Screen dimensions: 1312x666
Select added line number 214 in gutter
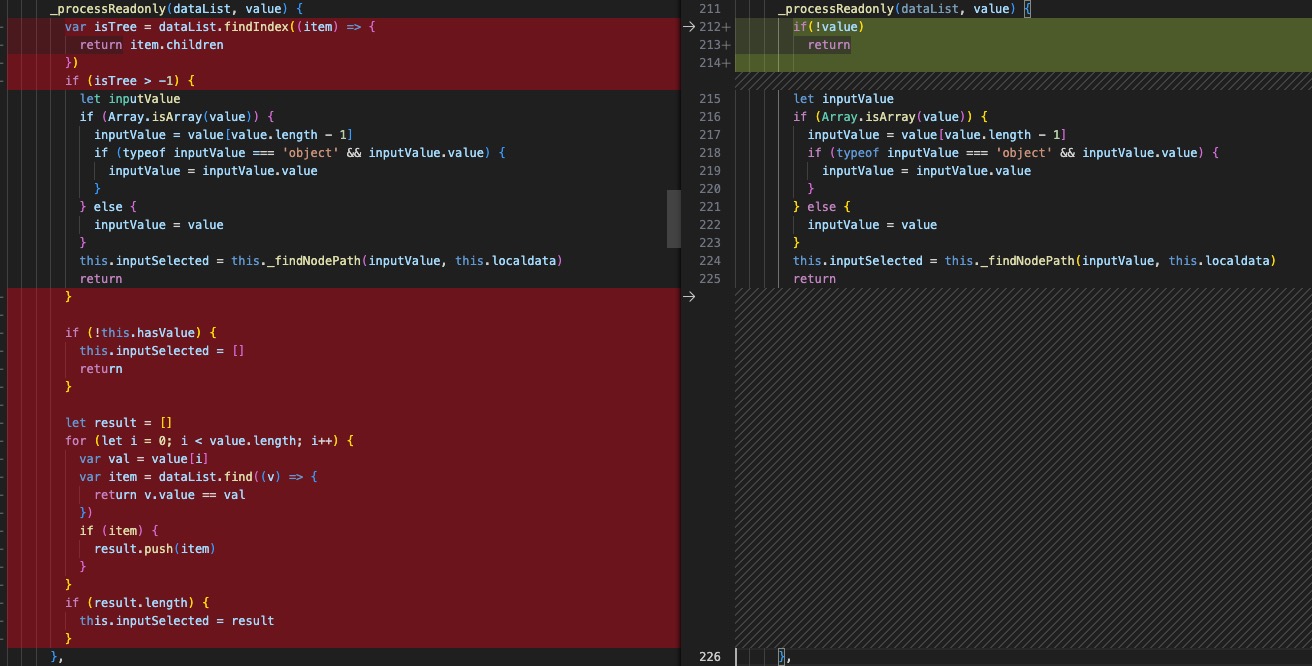point(710,63)
